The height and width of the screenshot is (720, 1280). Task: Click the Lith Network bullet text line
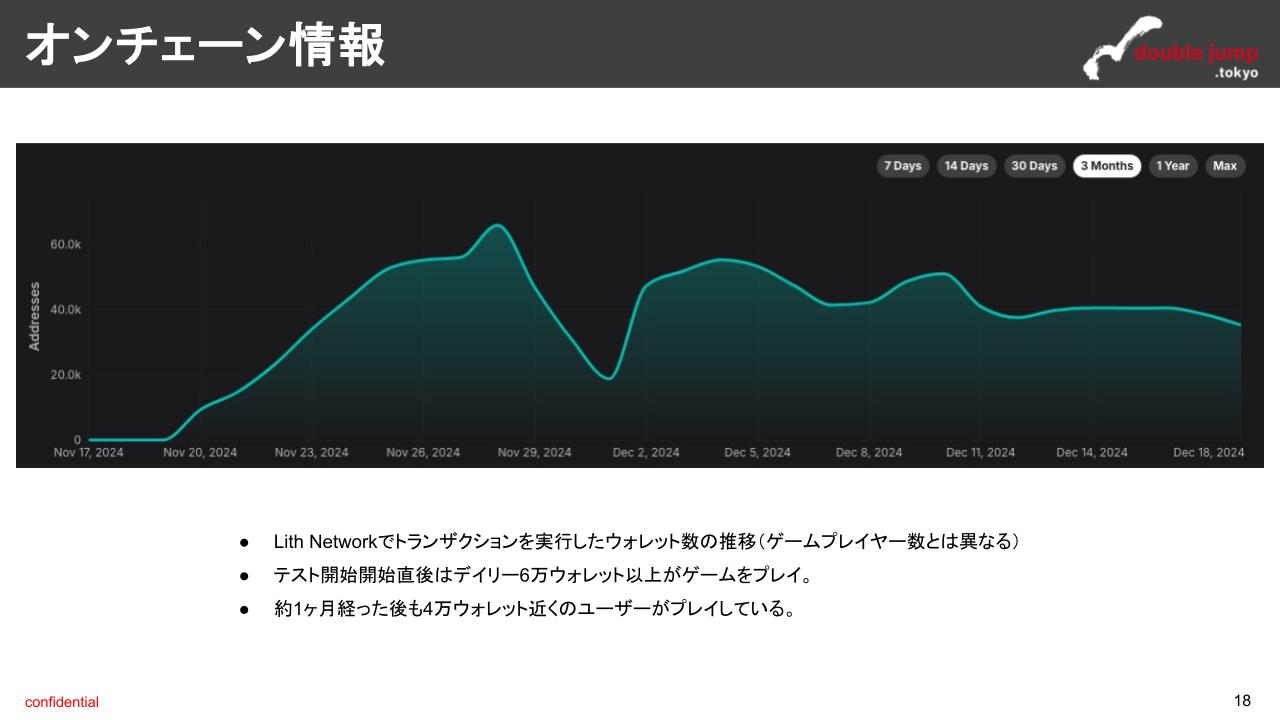click(646, 542)
